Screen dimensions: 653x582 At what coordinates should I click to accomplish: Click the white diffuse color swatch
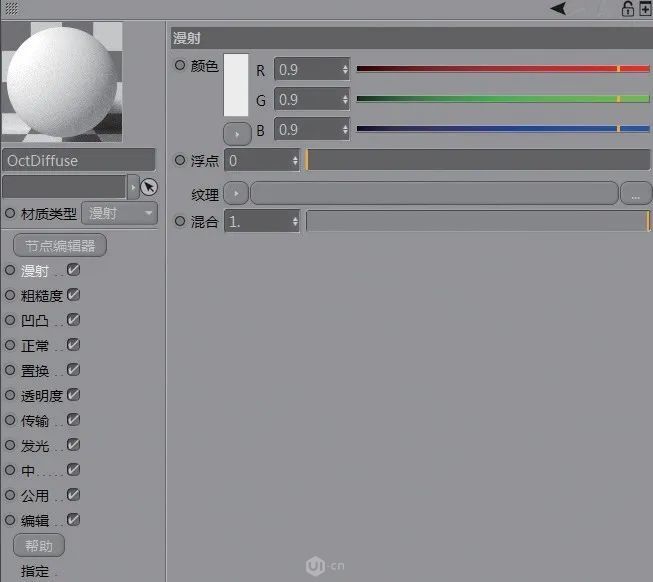click(236, 85)
